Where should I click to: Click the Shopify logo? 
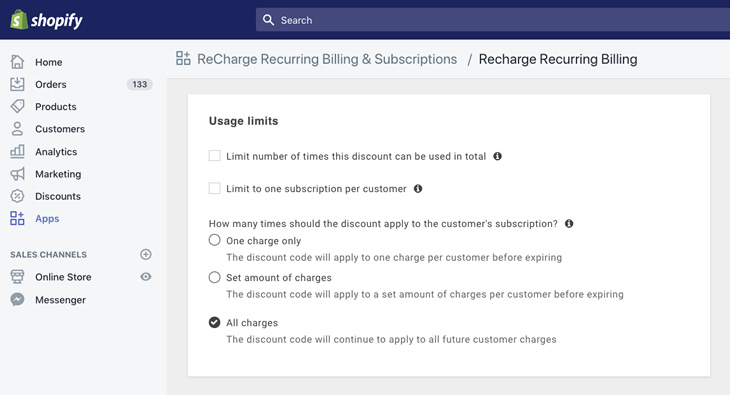[47, 20]
